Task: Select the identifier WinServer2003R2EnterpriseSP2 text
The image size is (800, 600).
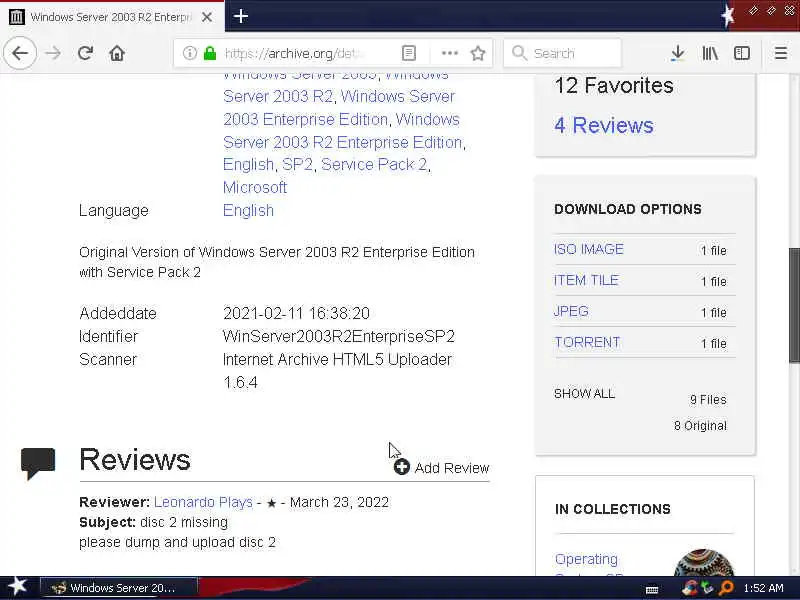Action: click(339, 336)
